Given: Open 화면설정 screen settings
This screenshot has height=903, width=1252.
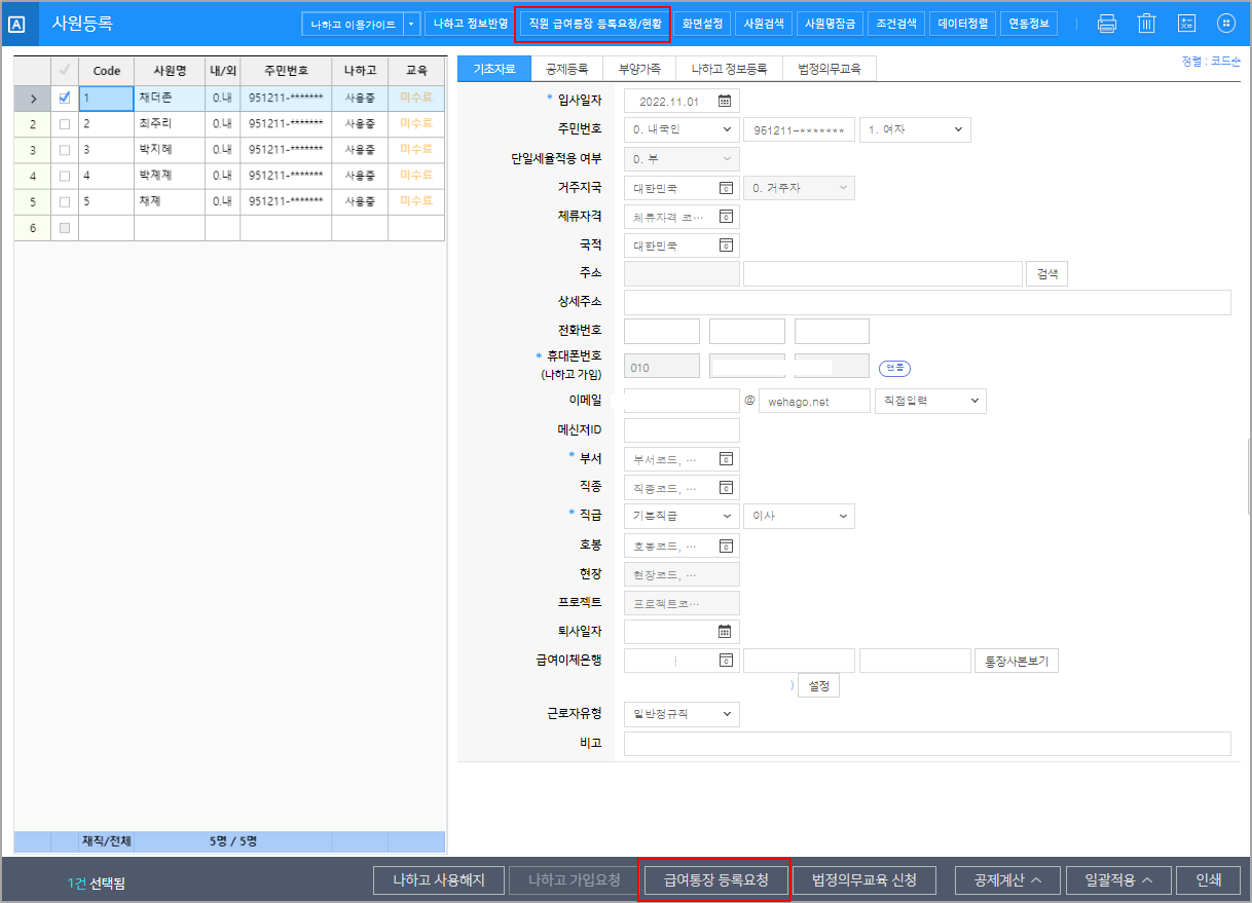Looking at the screenshot, I should pyautogui.click(x=702, y=24).
